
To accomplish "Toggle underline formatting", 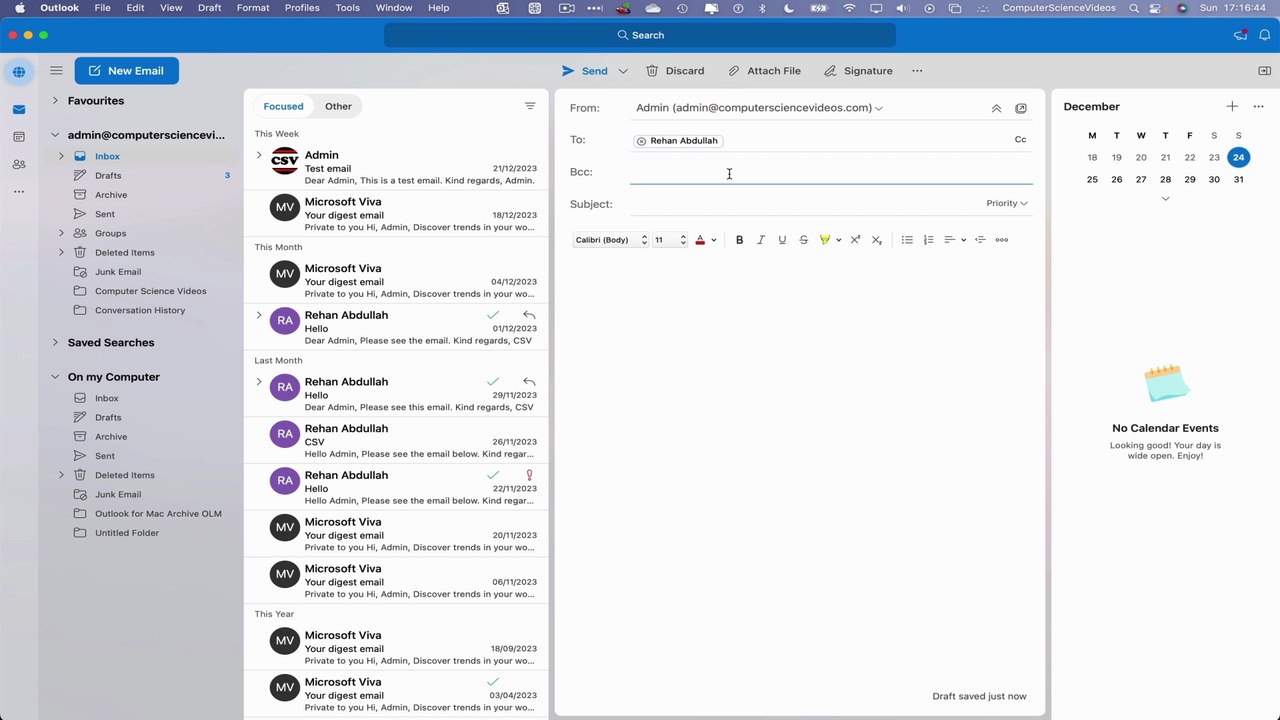I will click(782, 240).
